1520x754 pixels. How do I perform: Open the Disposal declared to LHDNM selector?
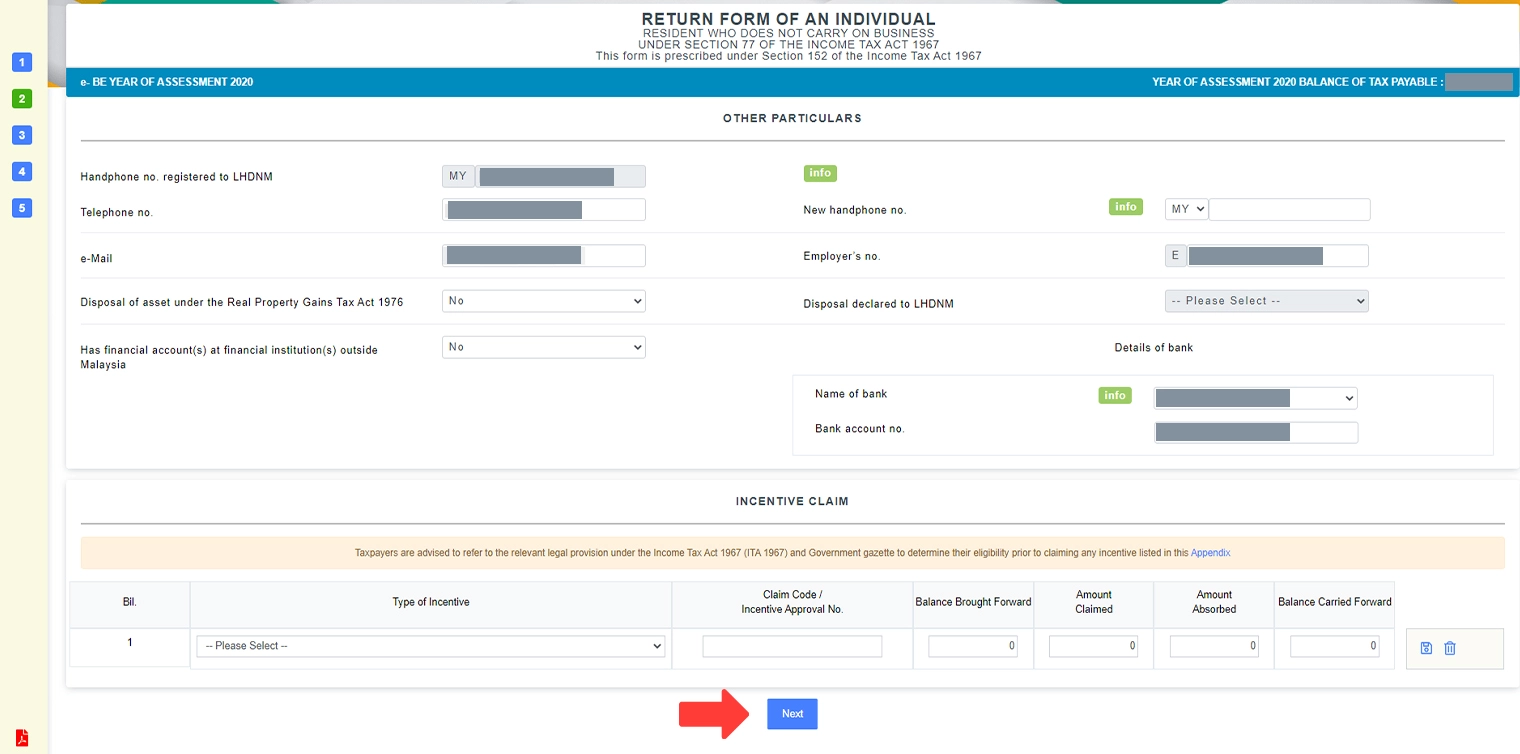(x=1266, y=300)
